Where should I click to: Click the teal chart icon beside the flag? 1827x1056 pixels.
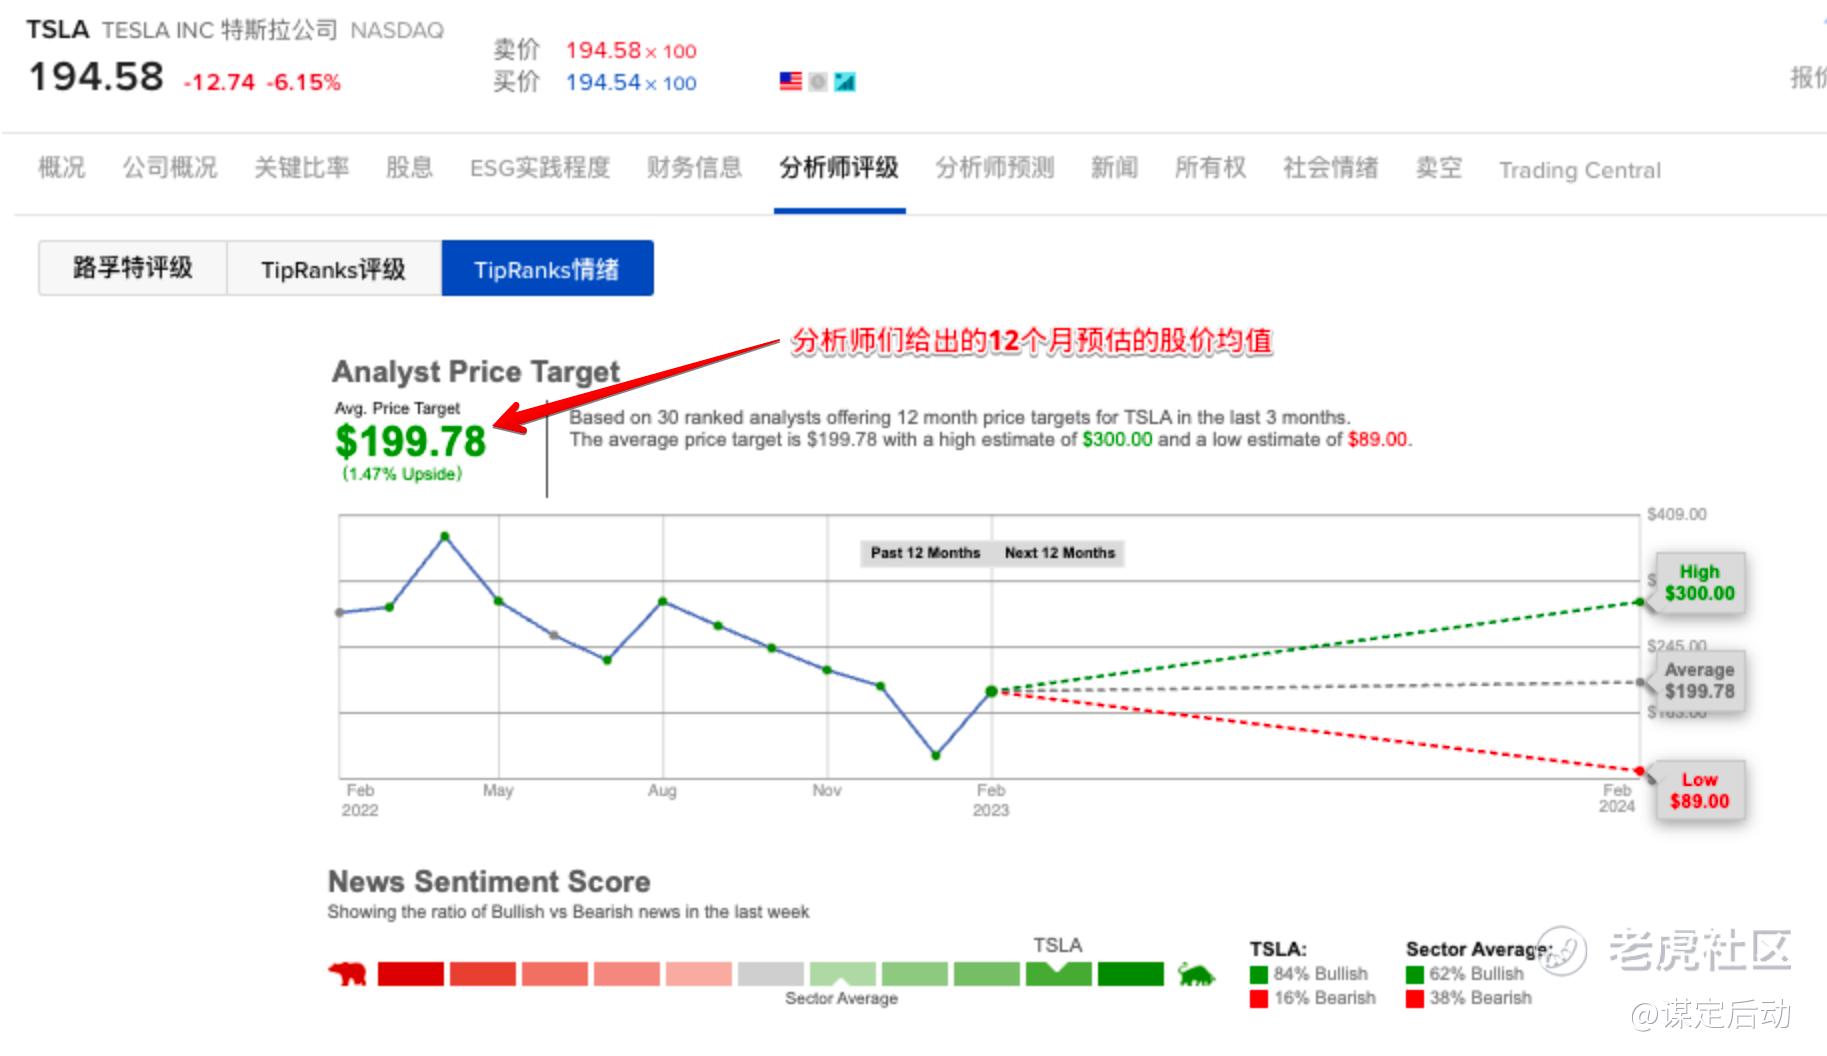click(x=844, y=82)
